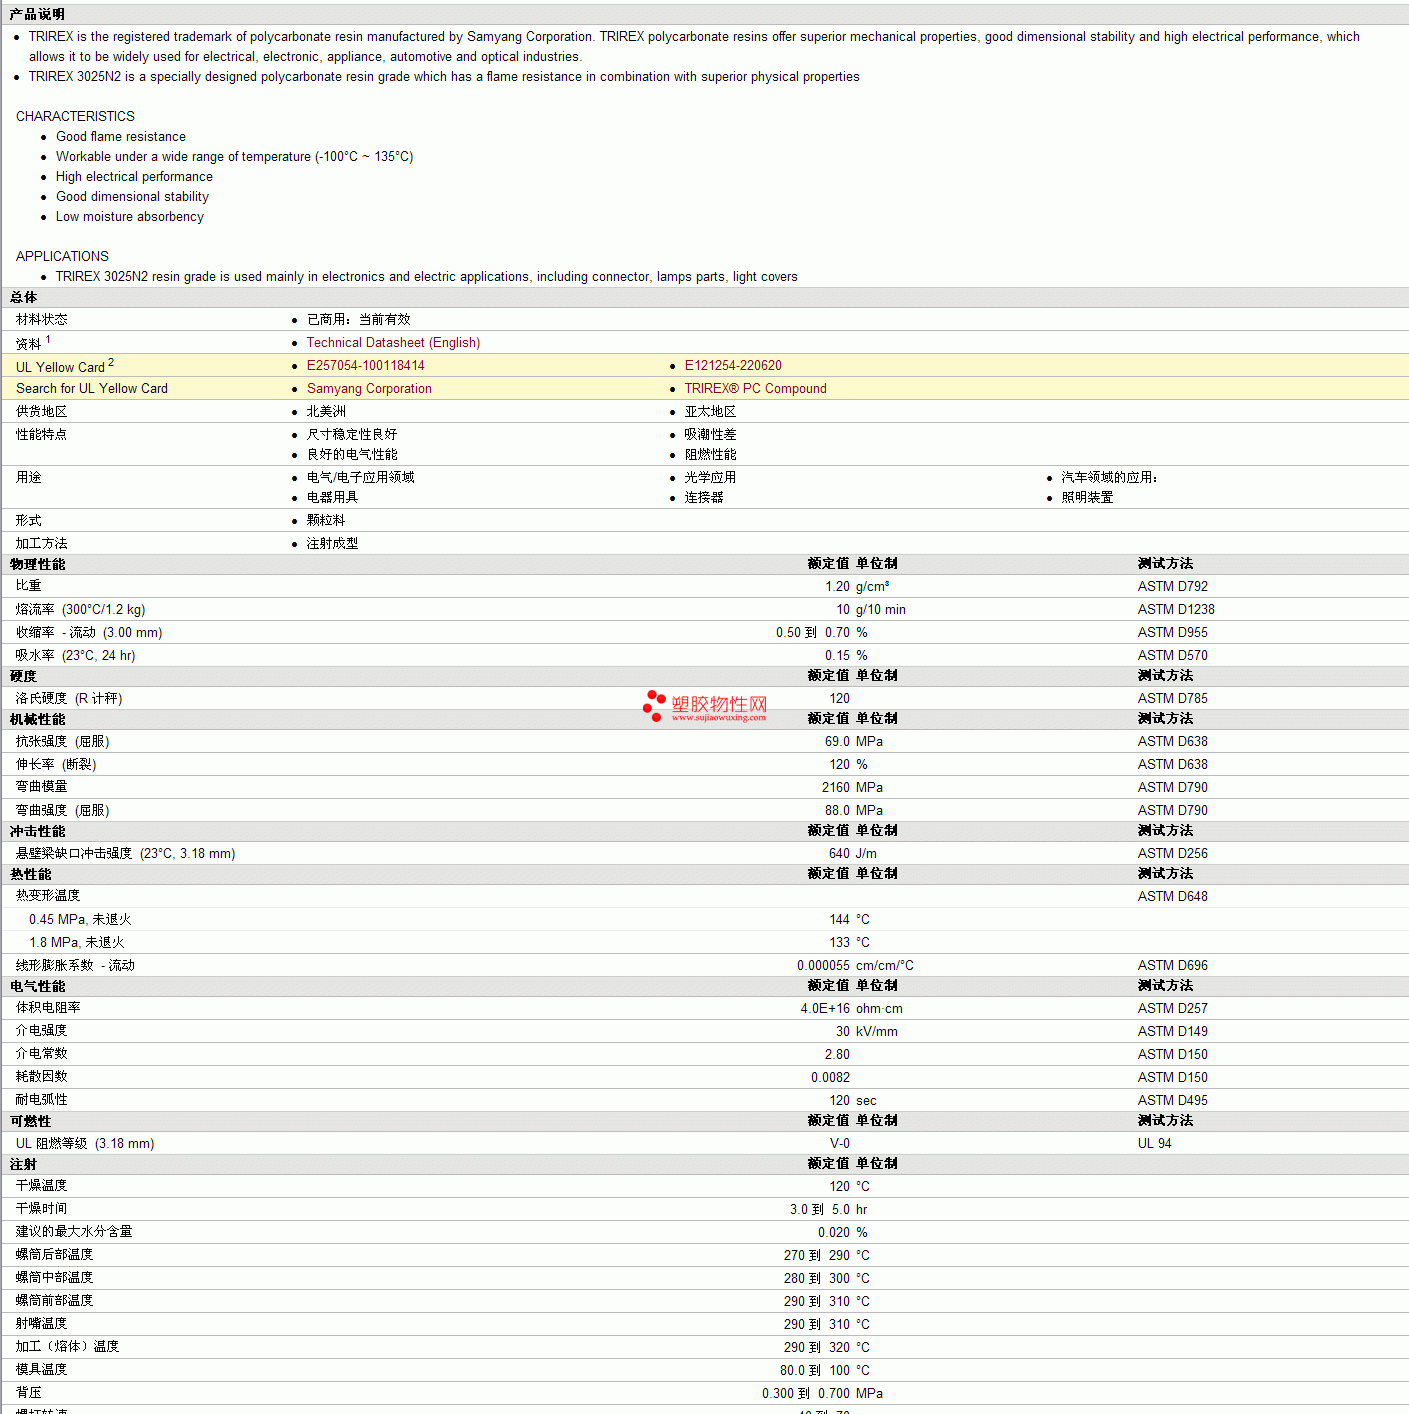Viewport: 1409px width, 1414px height.
Task: Click the 4.0E+16 resistivity value
Action: (x=825, y=1008)
